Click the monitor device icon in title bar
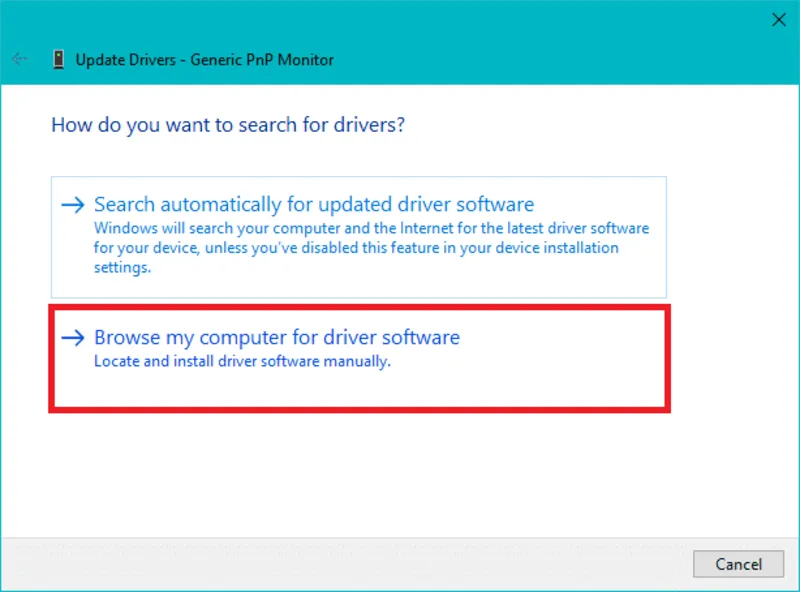800x592 pixels. (59, 59)
